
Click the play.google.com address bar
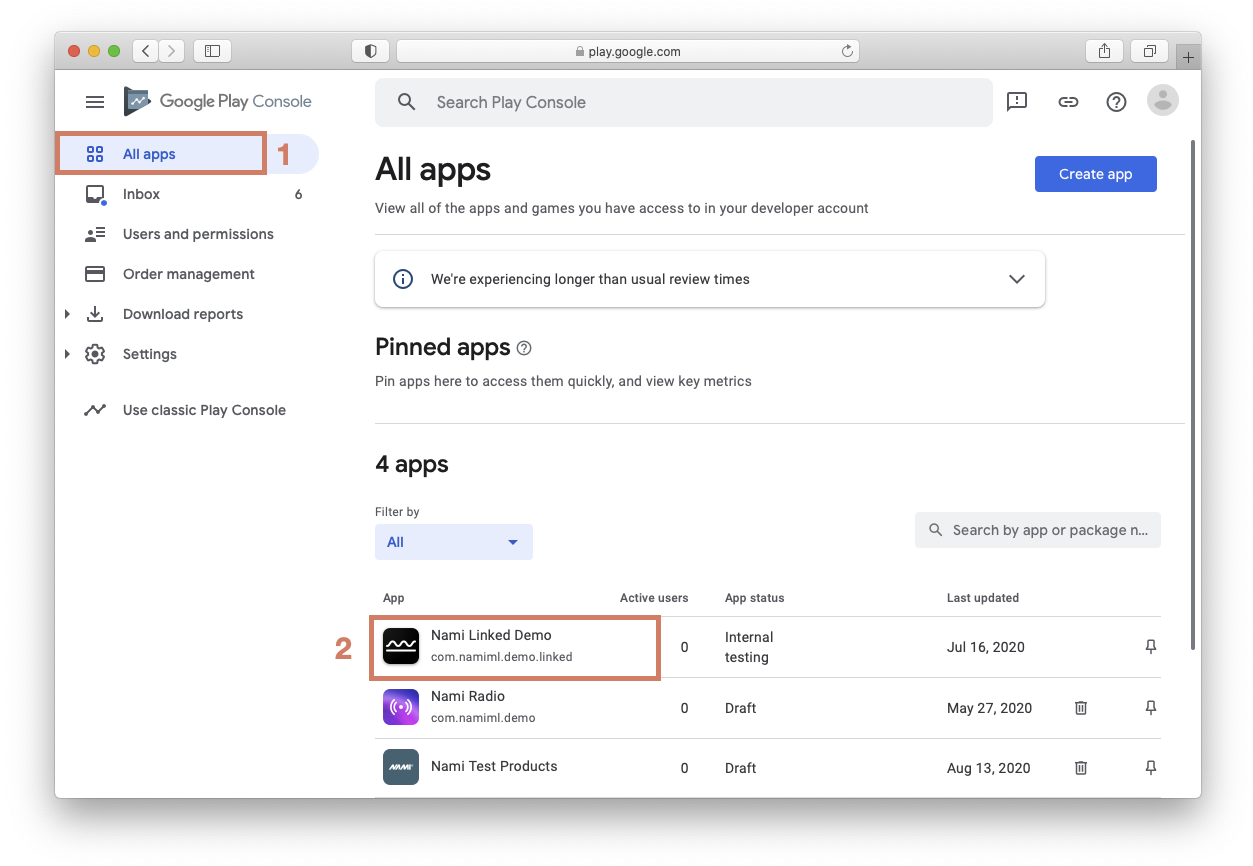[x=628, y=51]
